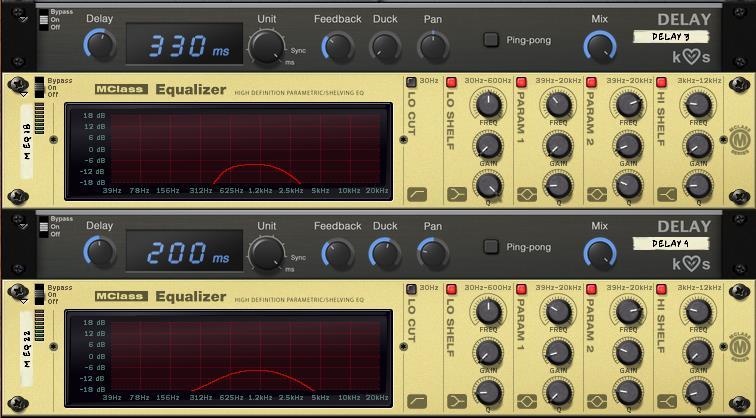
Task: Enable the 30Hz Lo Cut on M EQ 18
Action: tap(411, 81)
